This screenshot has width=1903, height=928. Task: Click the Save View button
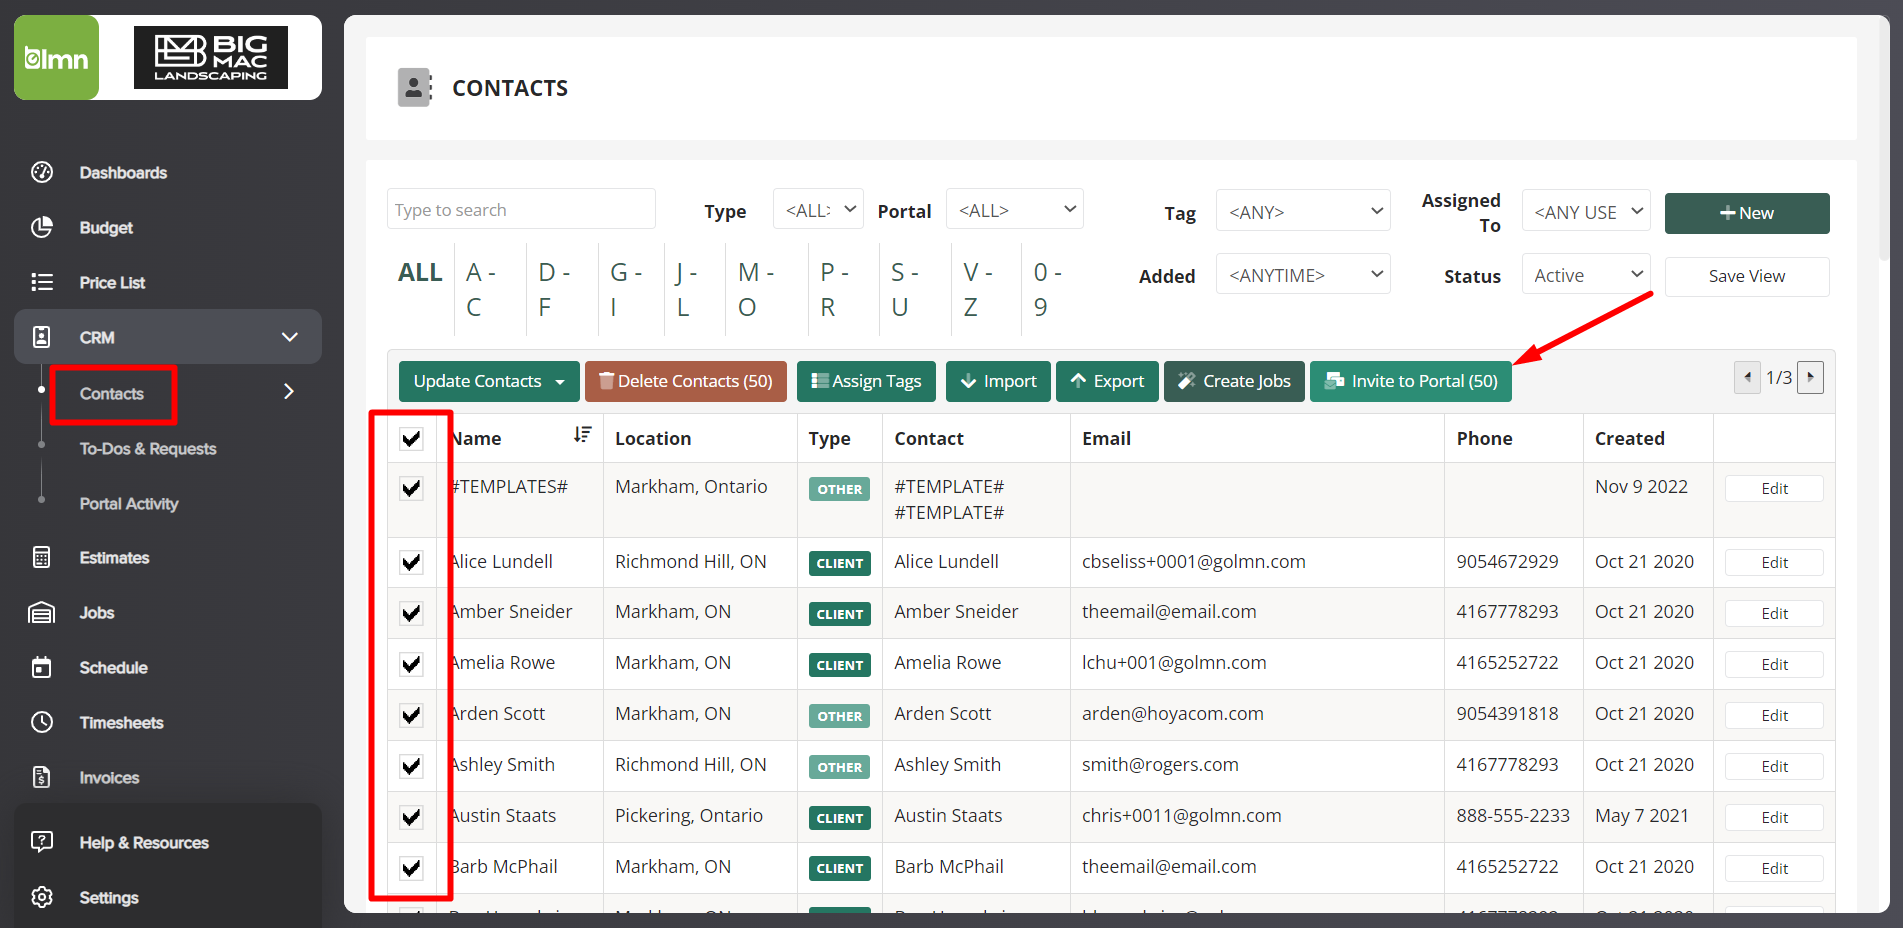coord(1747,276)
